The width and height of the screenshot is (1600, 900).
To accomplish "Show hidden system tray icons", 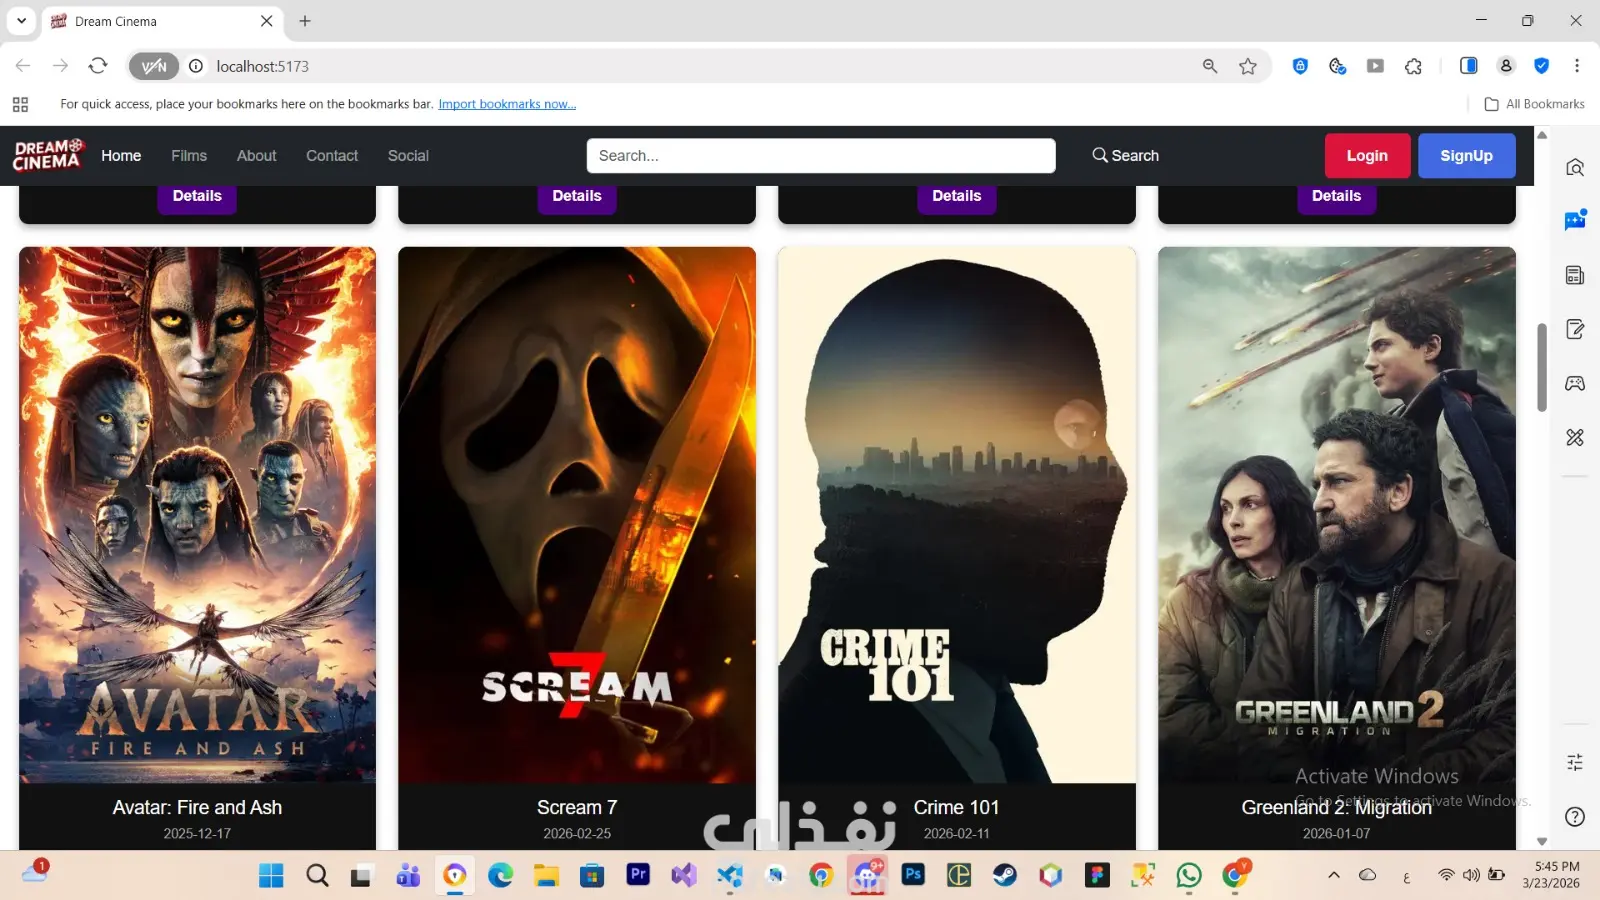I will point(1333,875).
